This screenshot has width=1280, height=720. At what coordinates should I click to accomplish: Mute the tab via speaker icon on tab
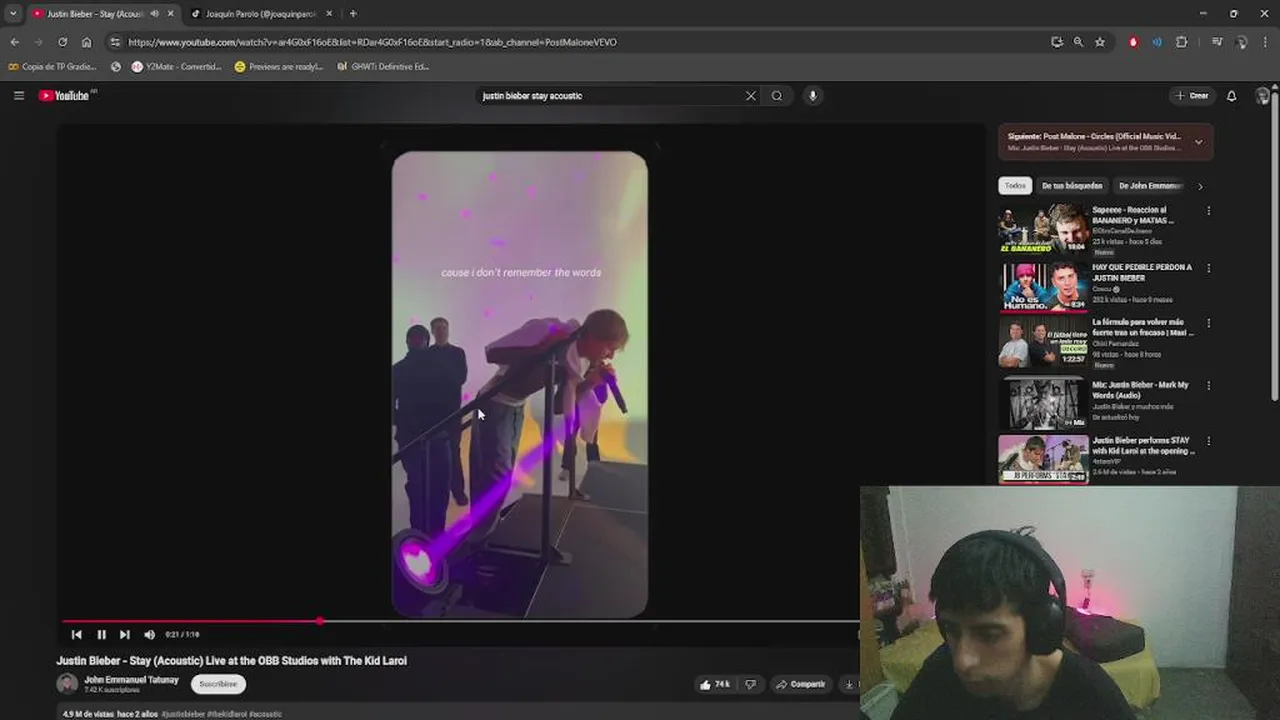(154, 14)
